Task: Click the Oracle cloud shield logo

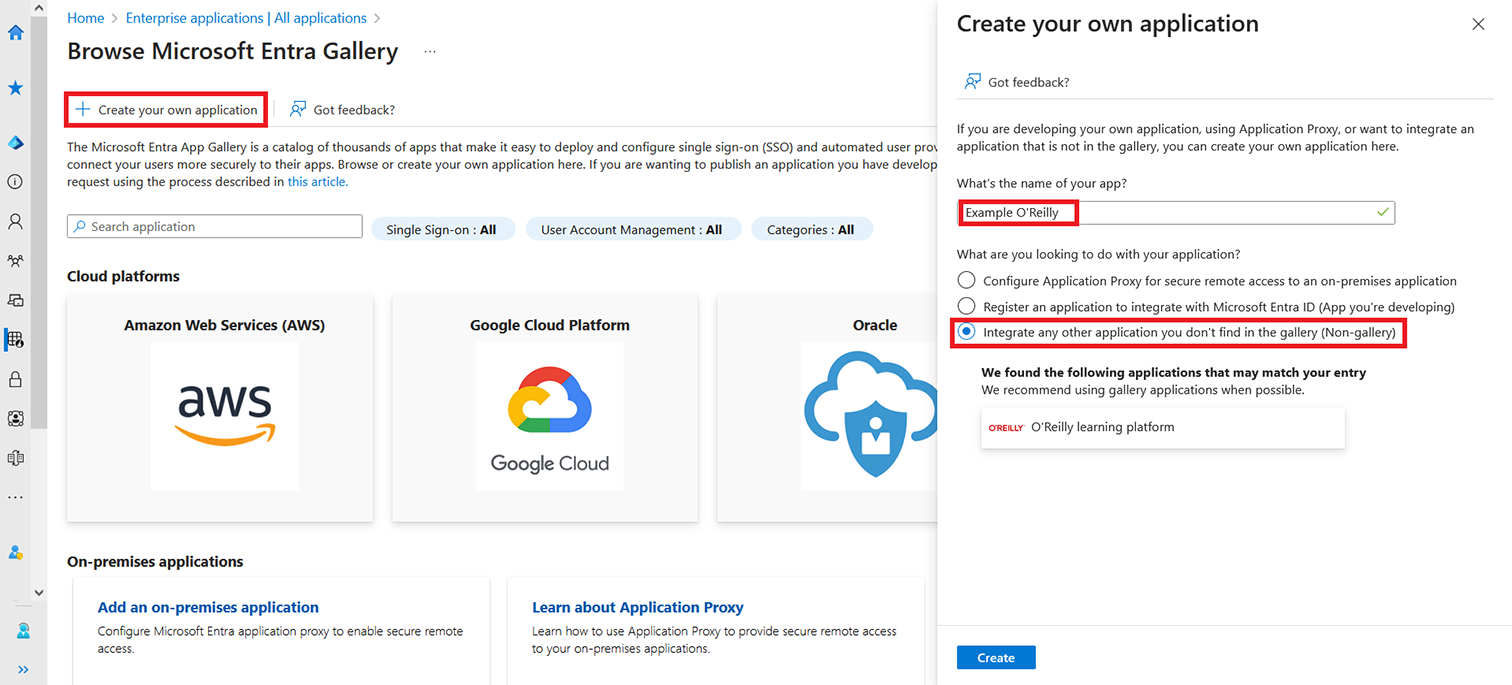Action: pos(870,417)
